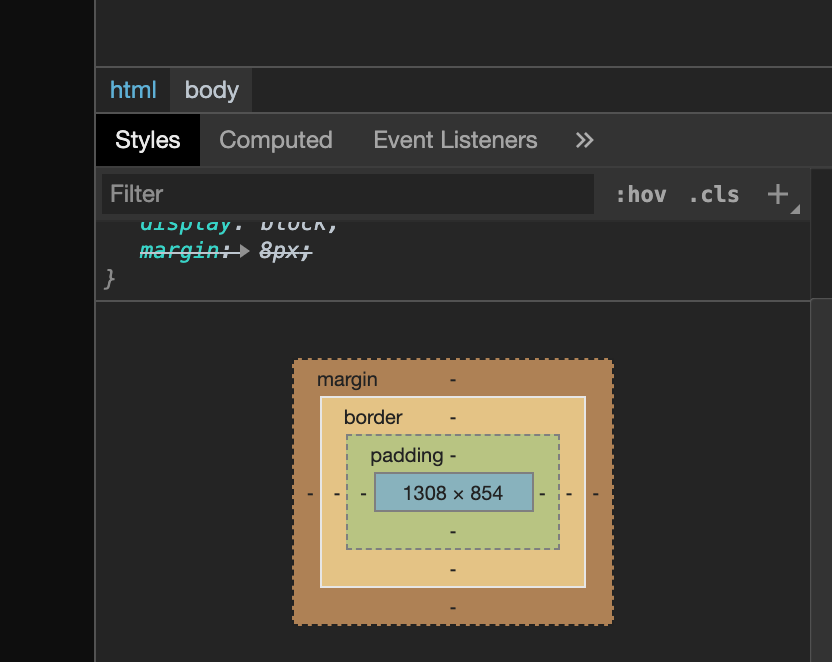
Task: Click the border-top value in box model
Action: point(453,417)
